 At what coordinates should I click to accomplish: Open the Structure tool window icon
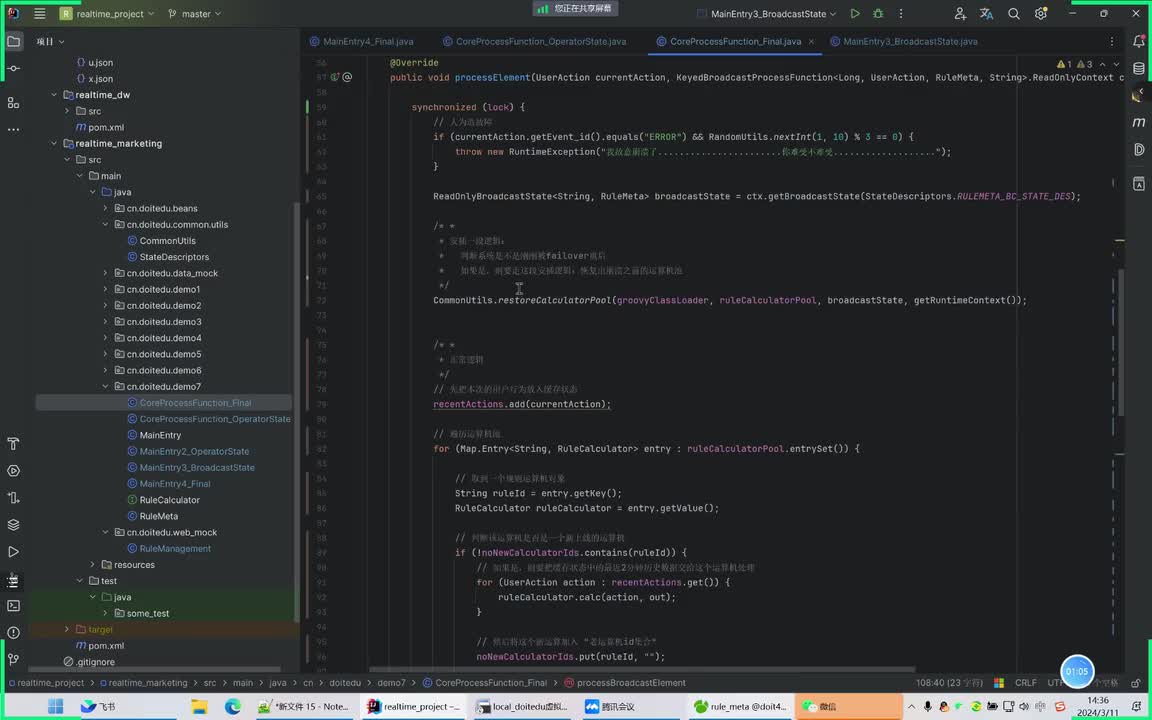point(13,103)
